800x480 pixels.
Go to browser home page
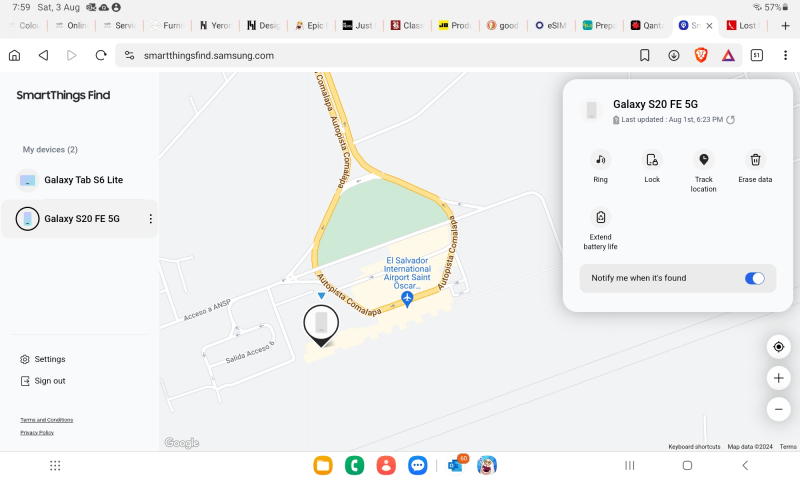14,56
